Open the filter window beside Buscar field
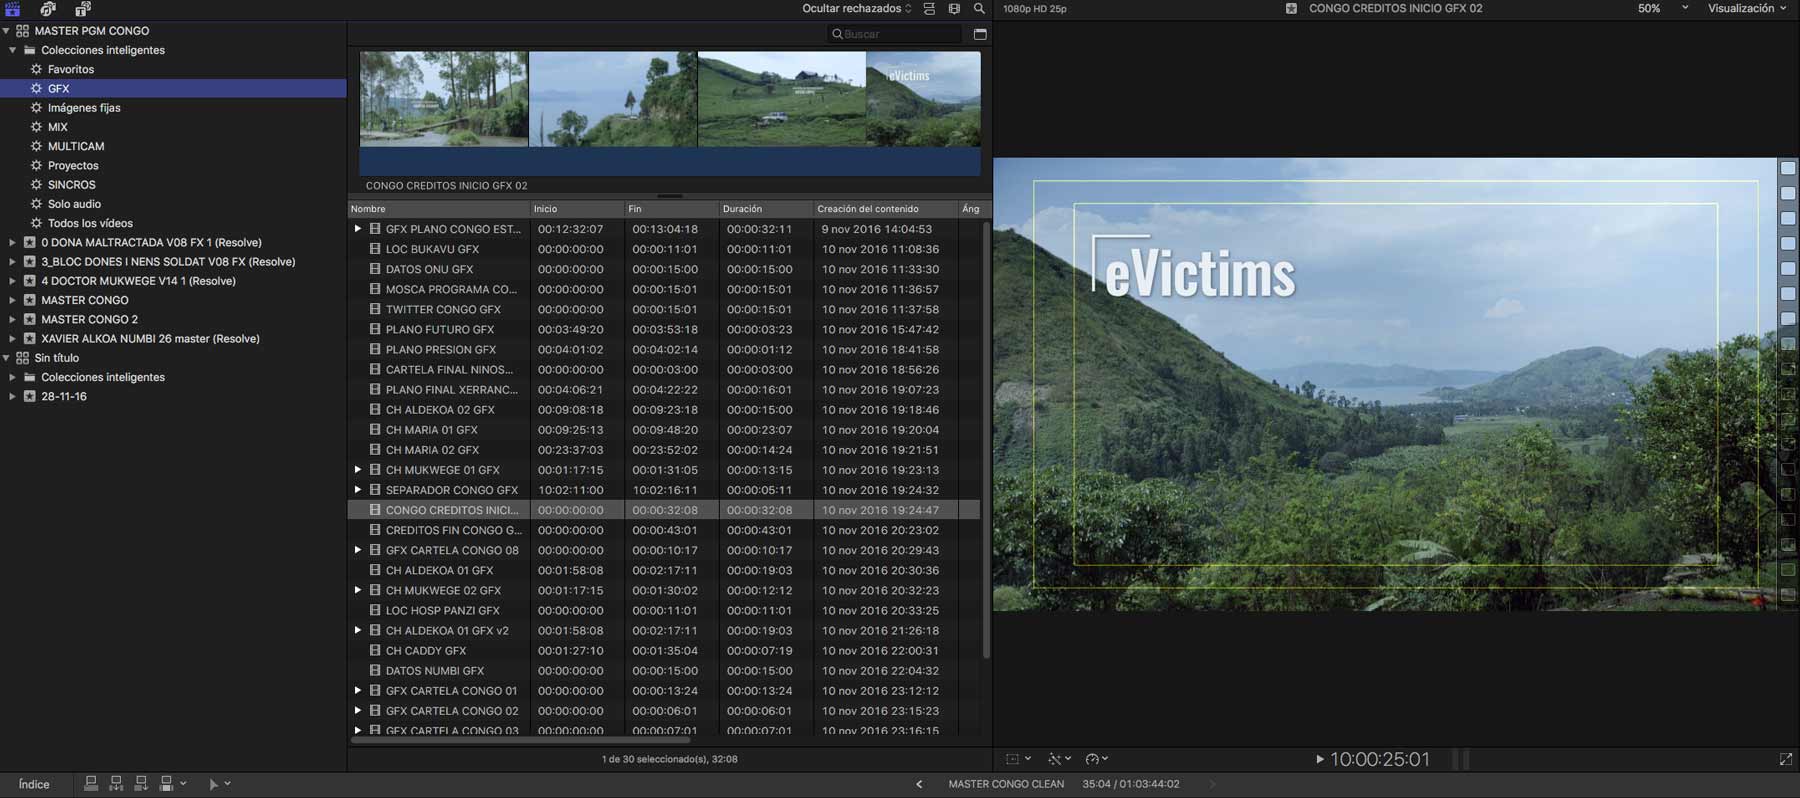This screenshot has width=1800, height=798. coord(980,34)
